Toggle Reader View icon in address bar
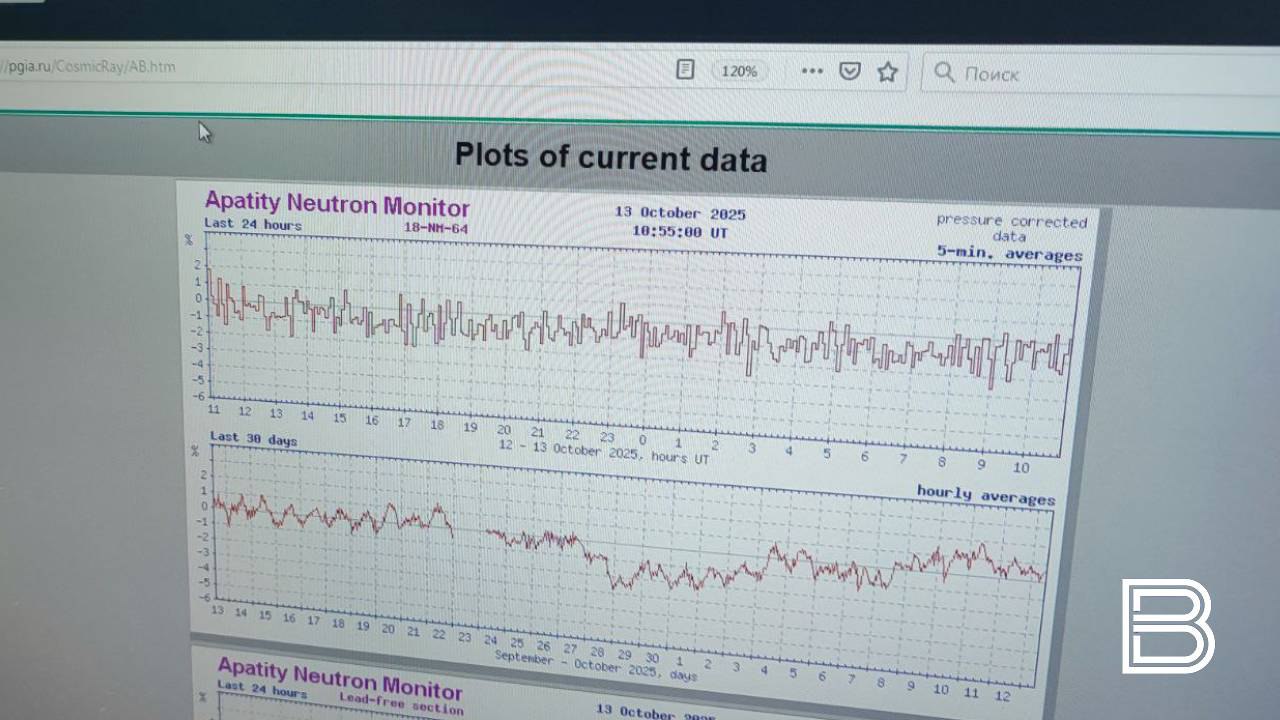 (x=685, y=70)
